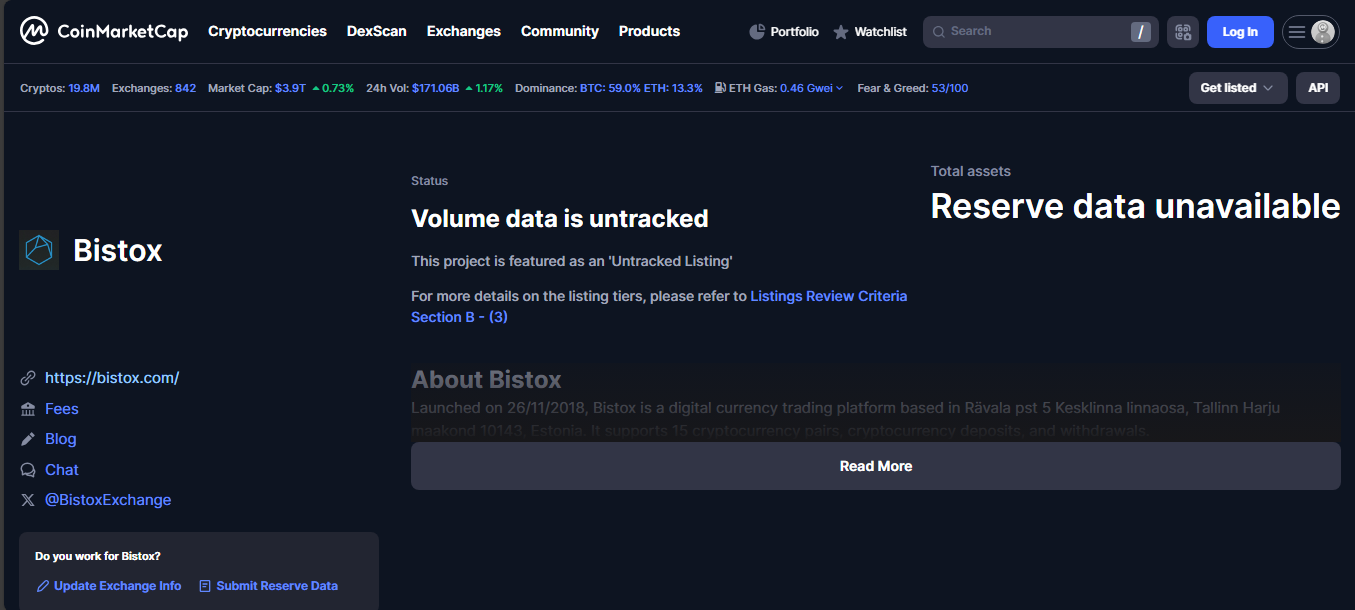Click the CoinMarketCap logo
Viewport: 1355px width, 610px height.
103,31
